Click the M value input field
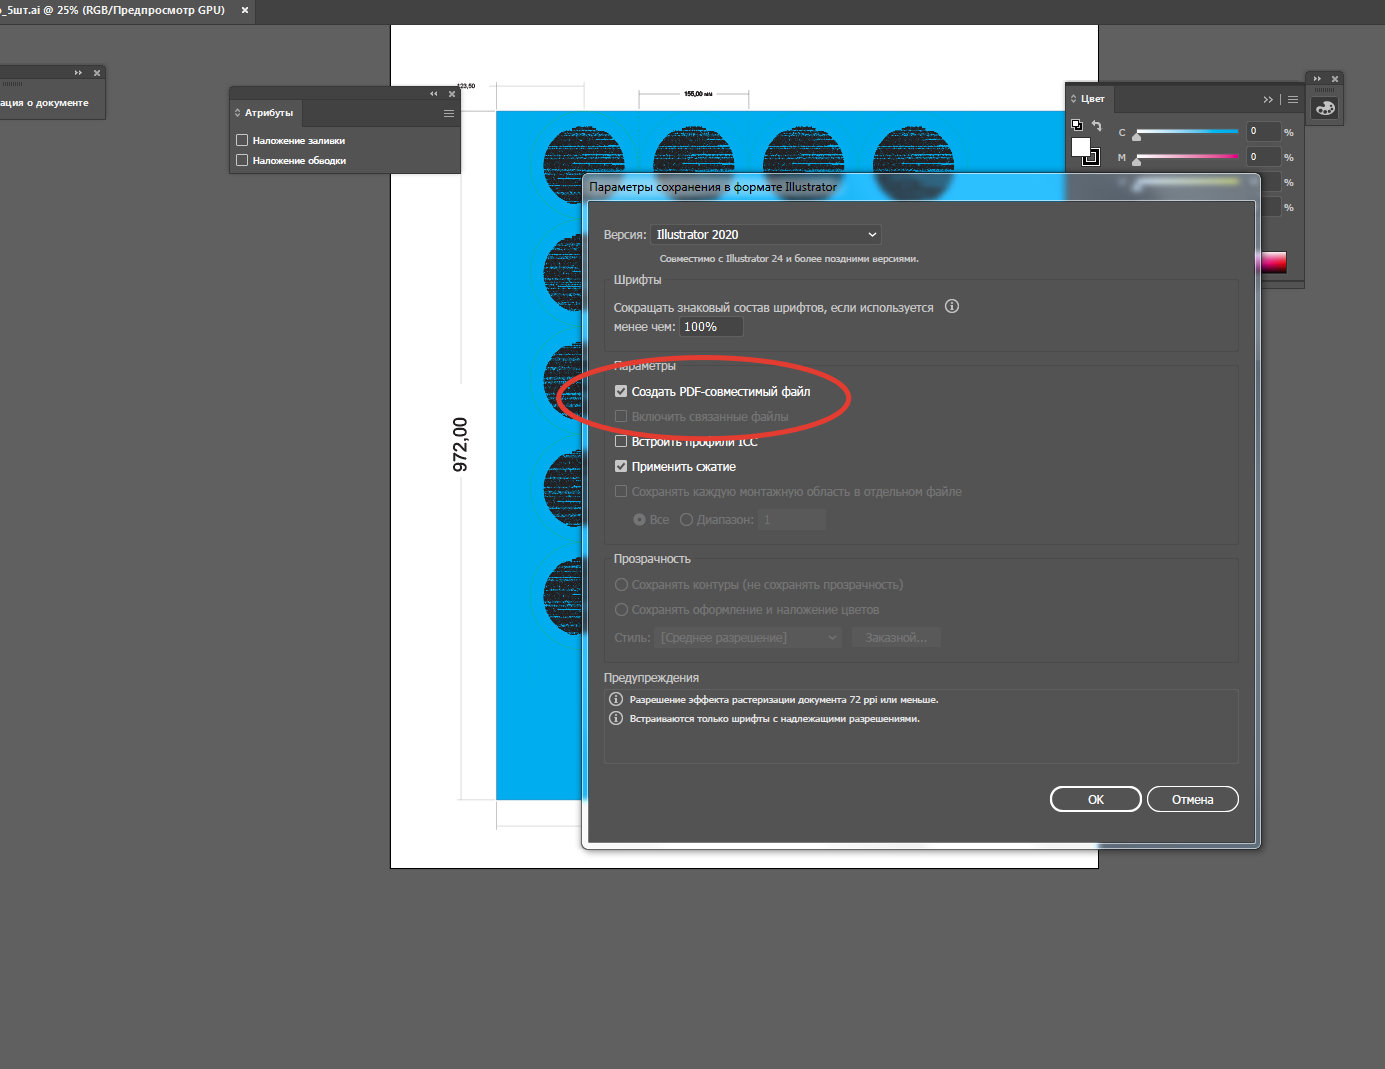 (x=1264, y=157)
